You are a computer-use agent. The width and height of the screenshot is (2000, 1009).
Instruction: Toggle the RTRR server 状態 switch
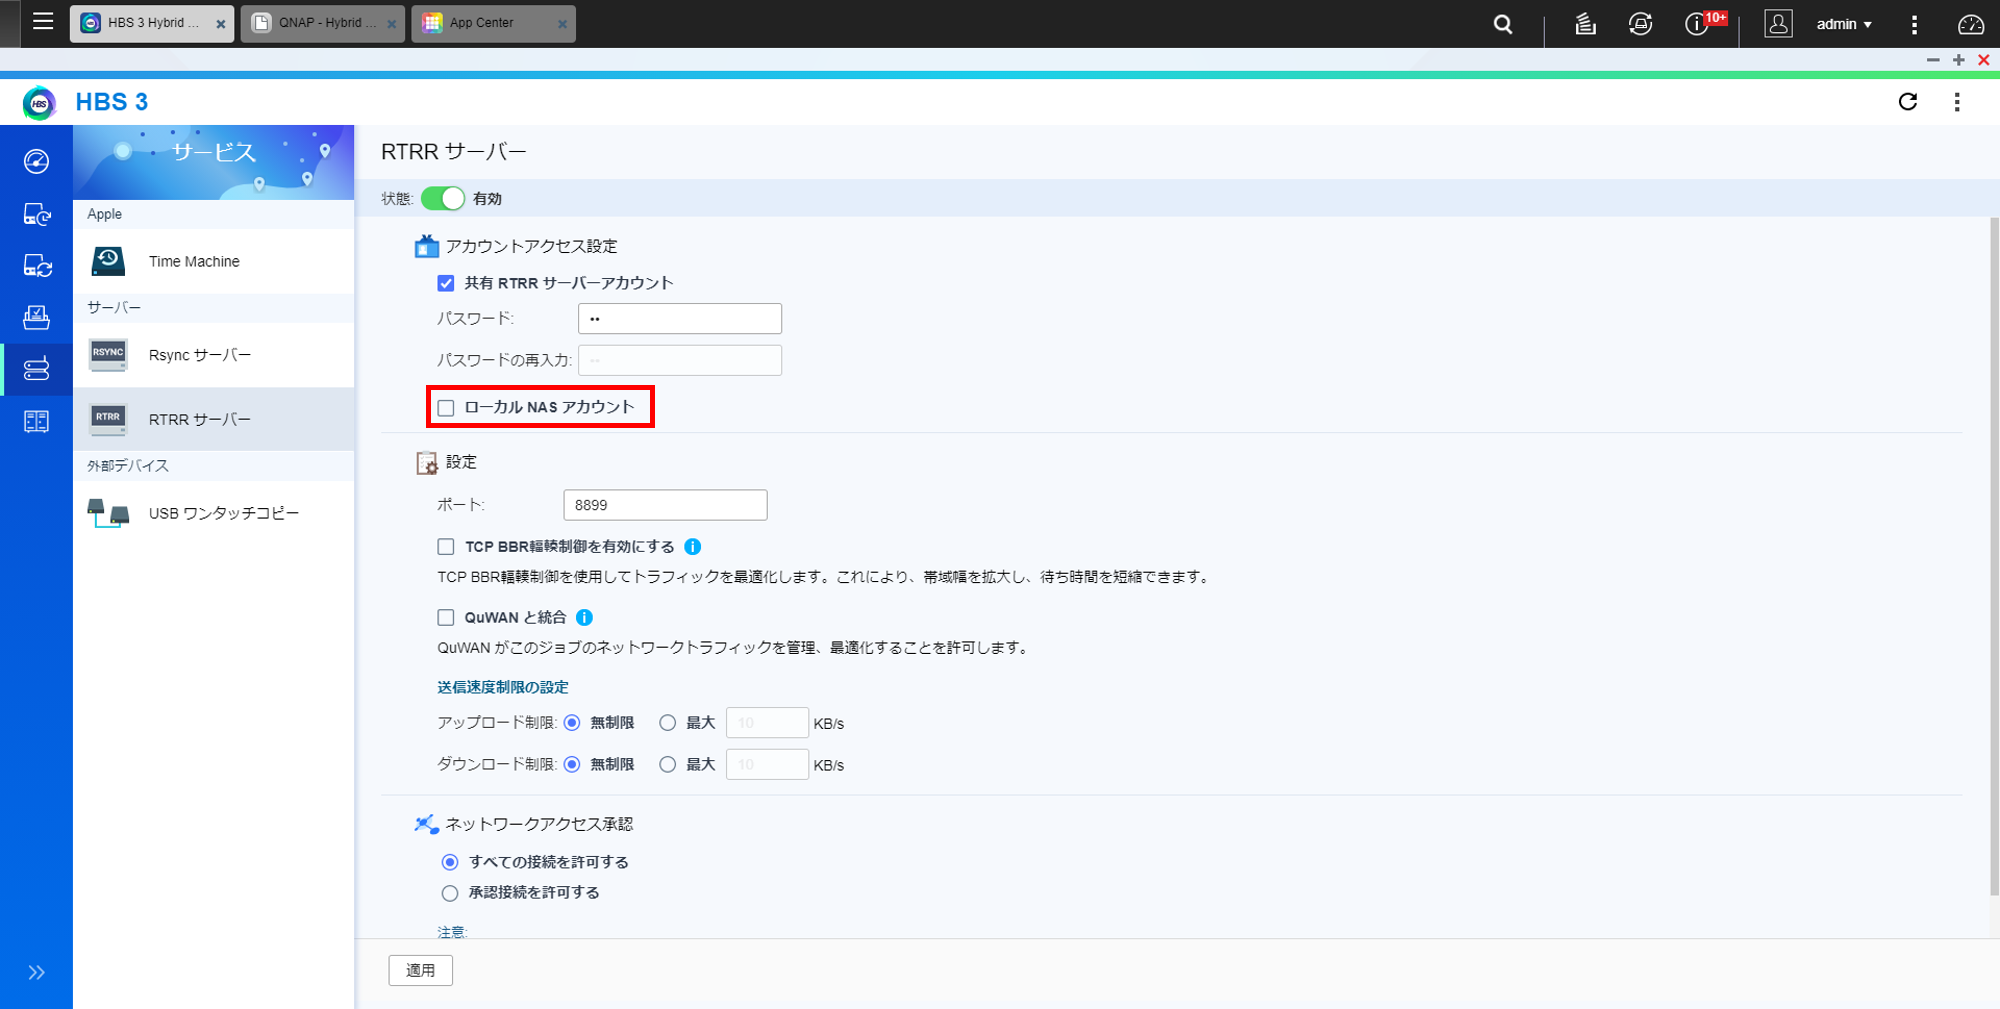[x=442, y=198]
